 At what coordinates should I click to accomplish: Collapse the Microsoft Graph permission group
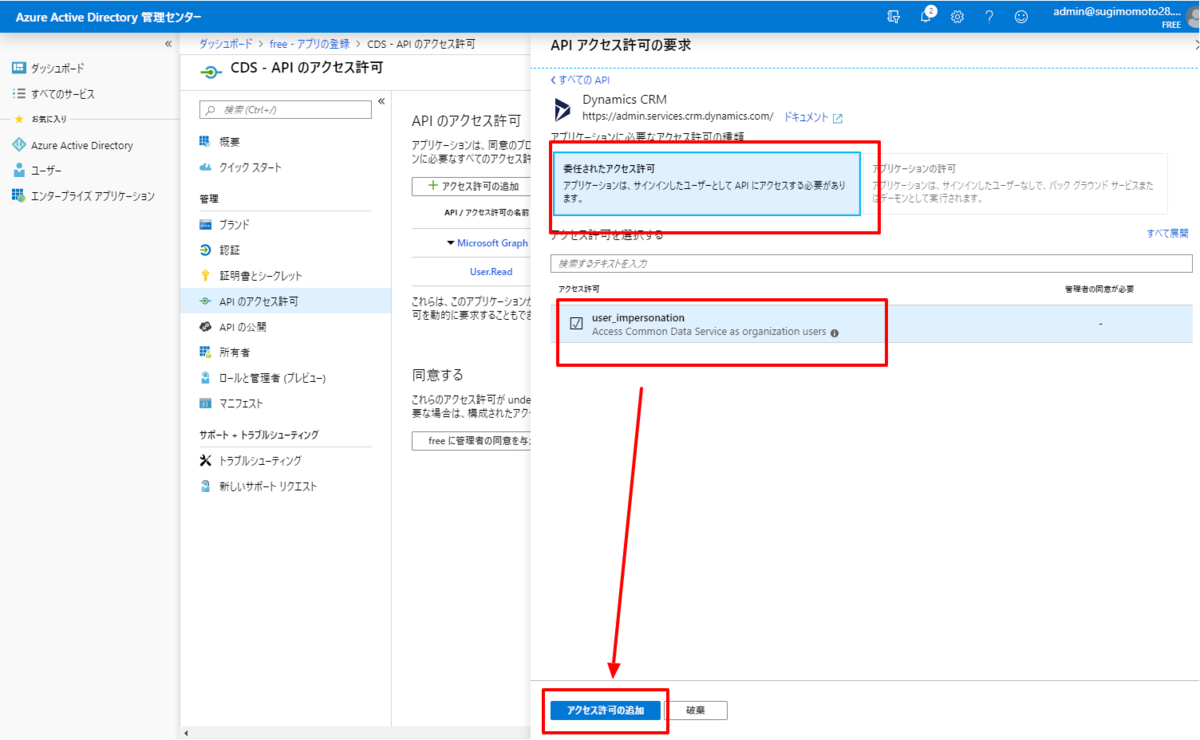(450, 243)
